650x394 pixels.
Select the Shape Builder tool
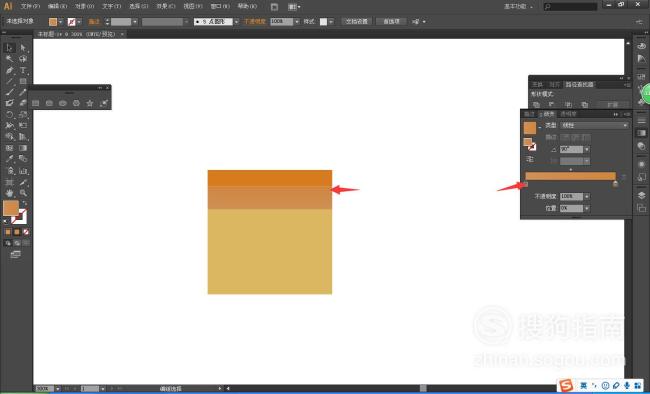[x=9, y=137]
